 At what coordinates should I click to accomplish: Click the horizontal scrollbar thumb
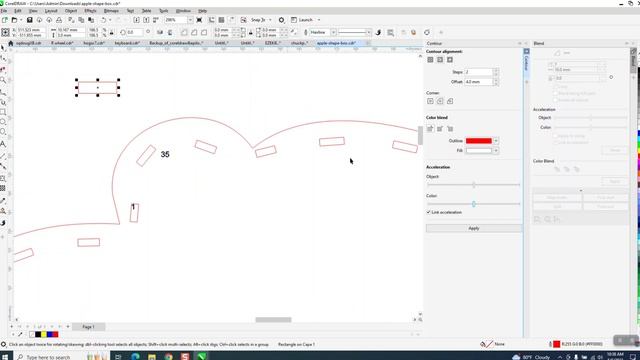click(273, 320)
